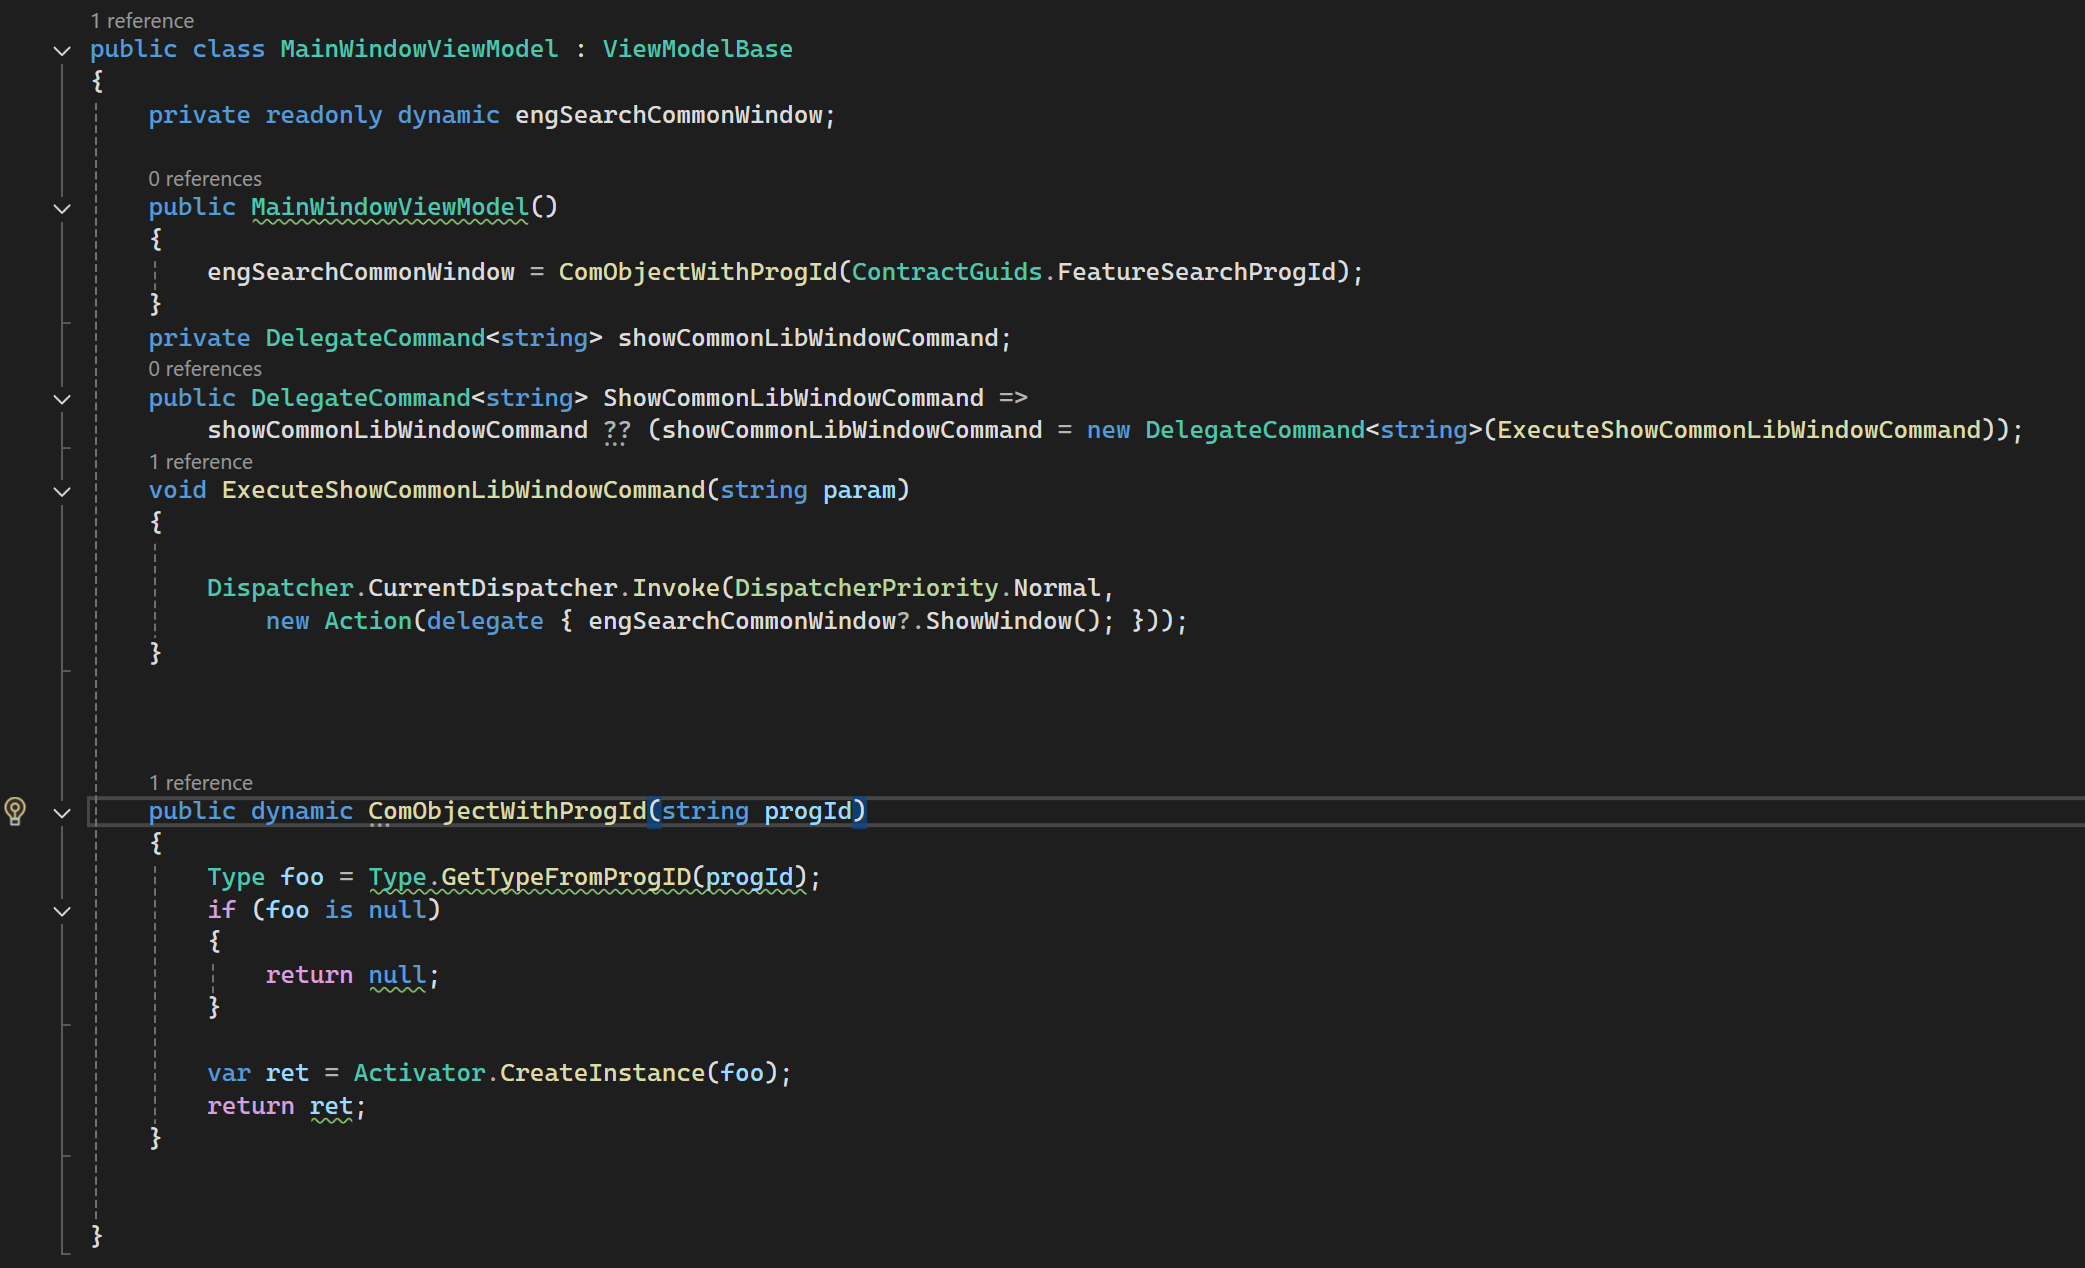This screenshot has width=2085, height=1268.
Task: Click the DispatcherPriority type name
Action: [x=866, y=588]
